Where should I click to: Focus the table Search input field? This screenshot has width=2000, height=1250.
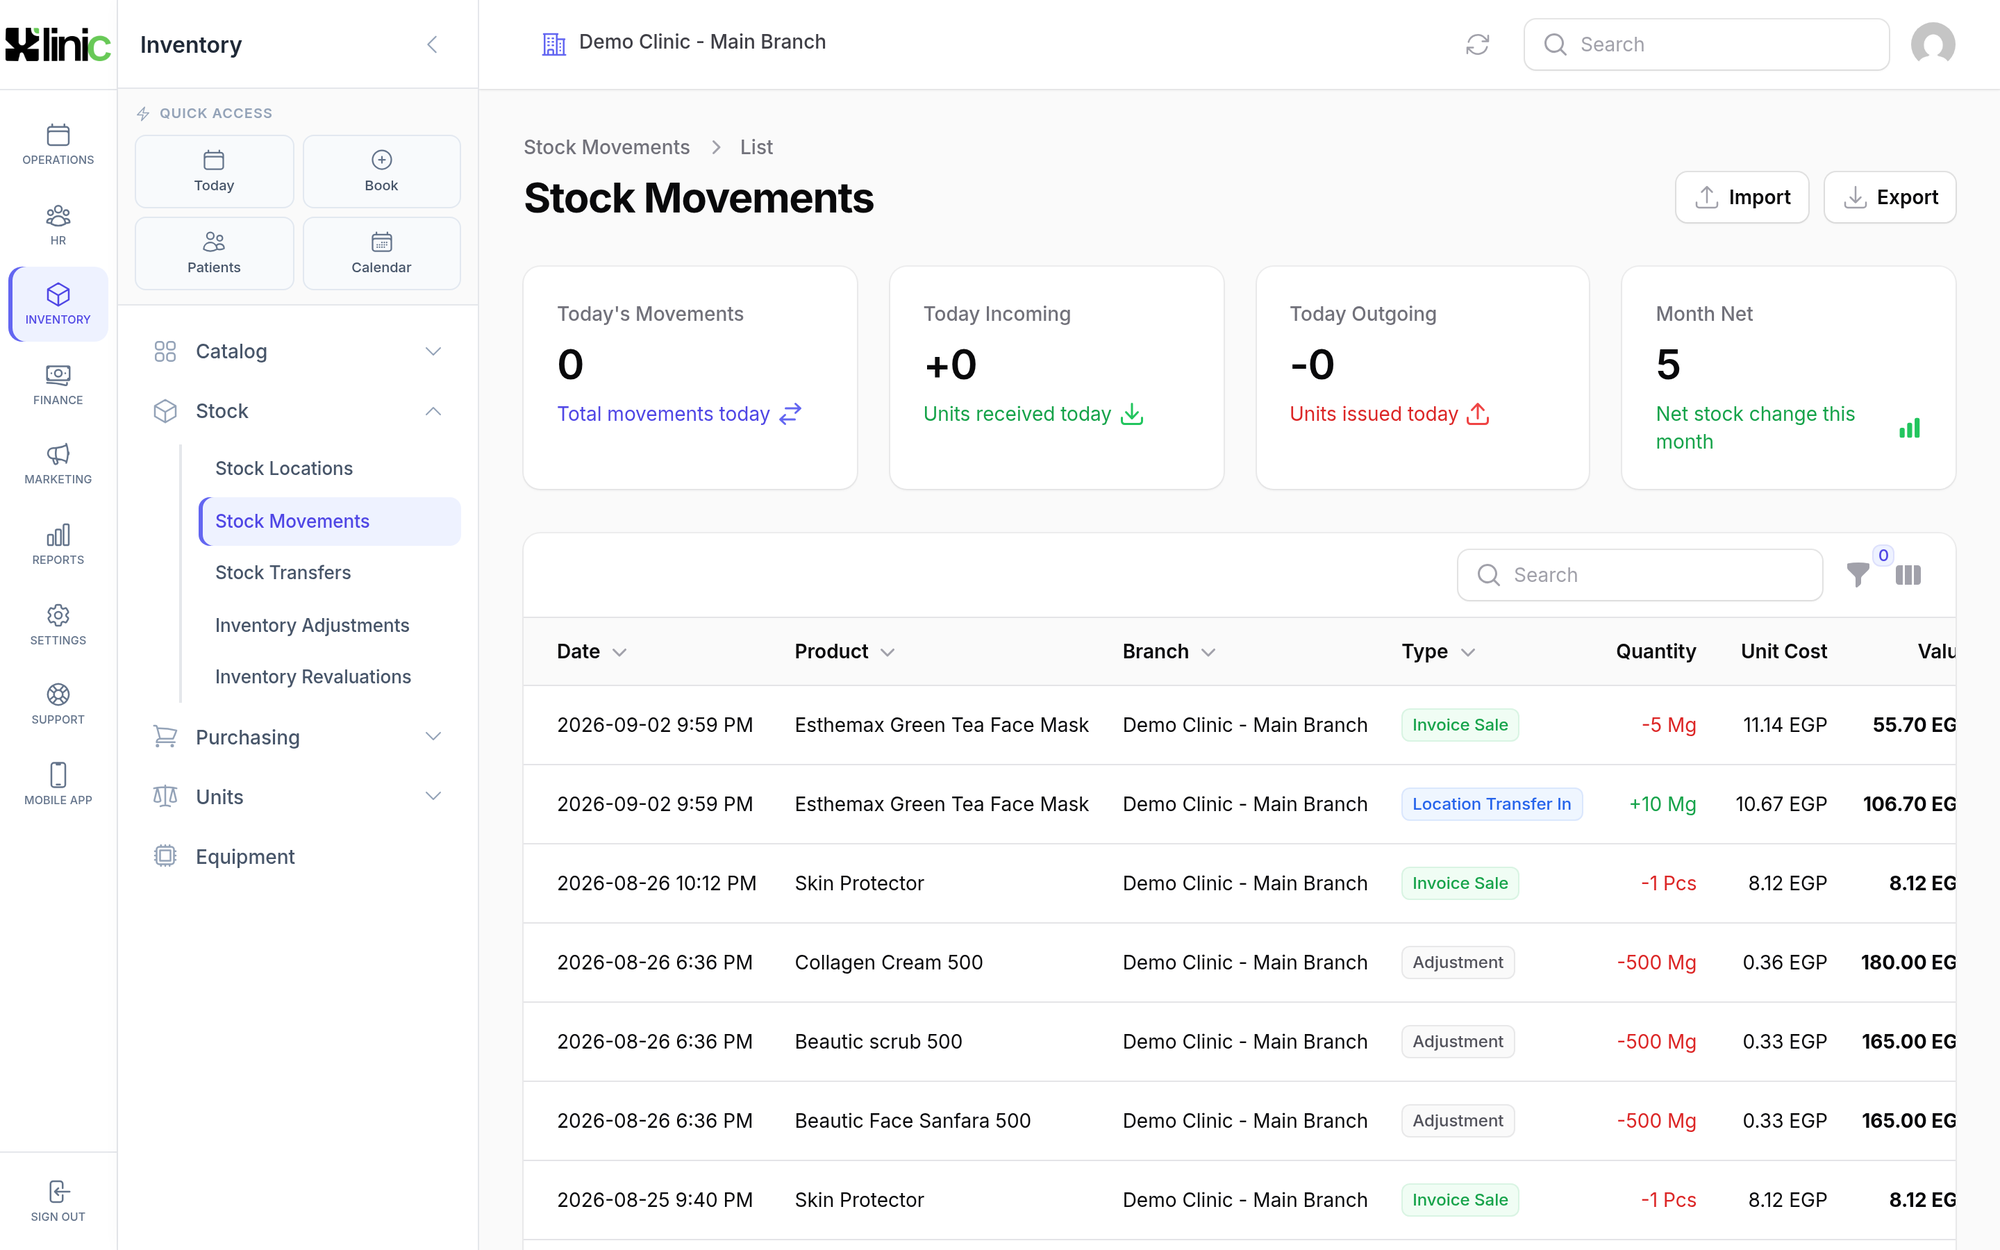(x=1640, y=575)
